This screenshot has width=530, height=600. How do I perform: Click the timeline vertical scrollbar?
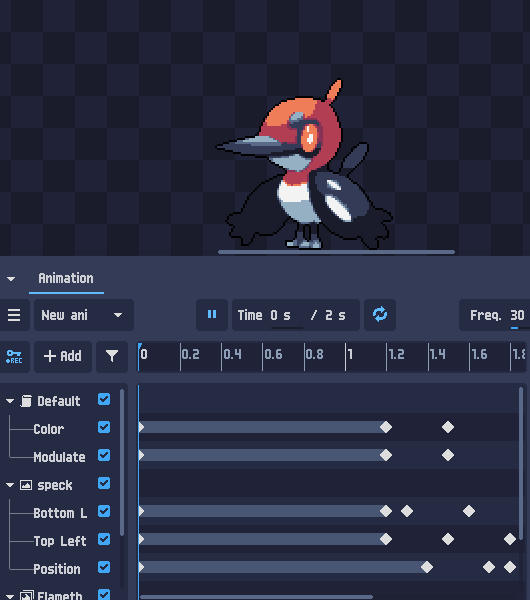point(521,463)
